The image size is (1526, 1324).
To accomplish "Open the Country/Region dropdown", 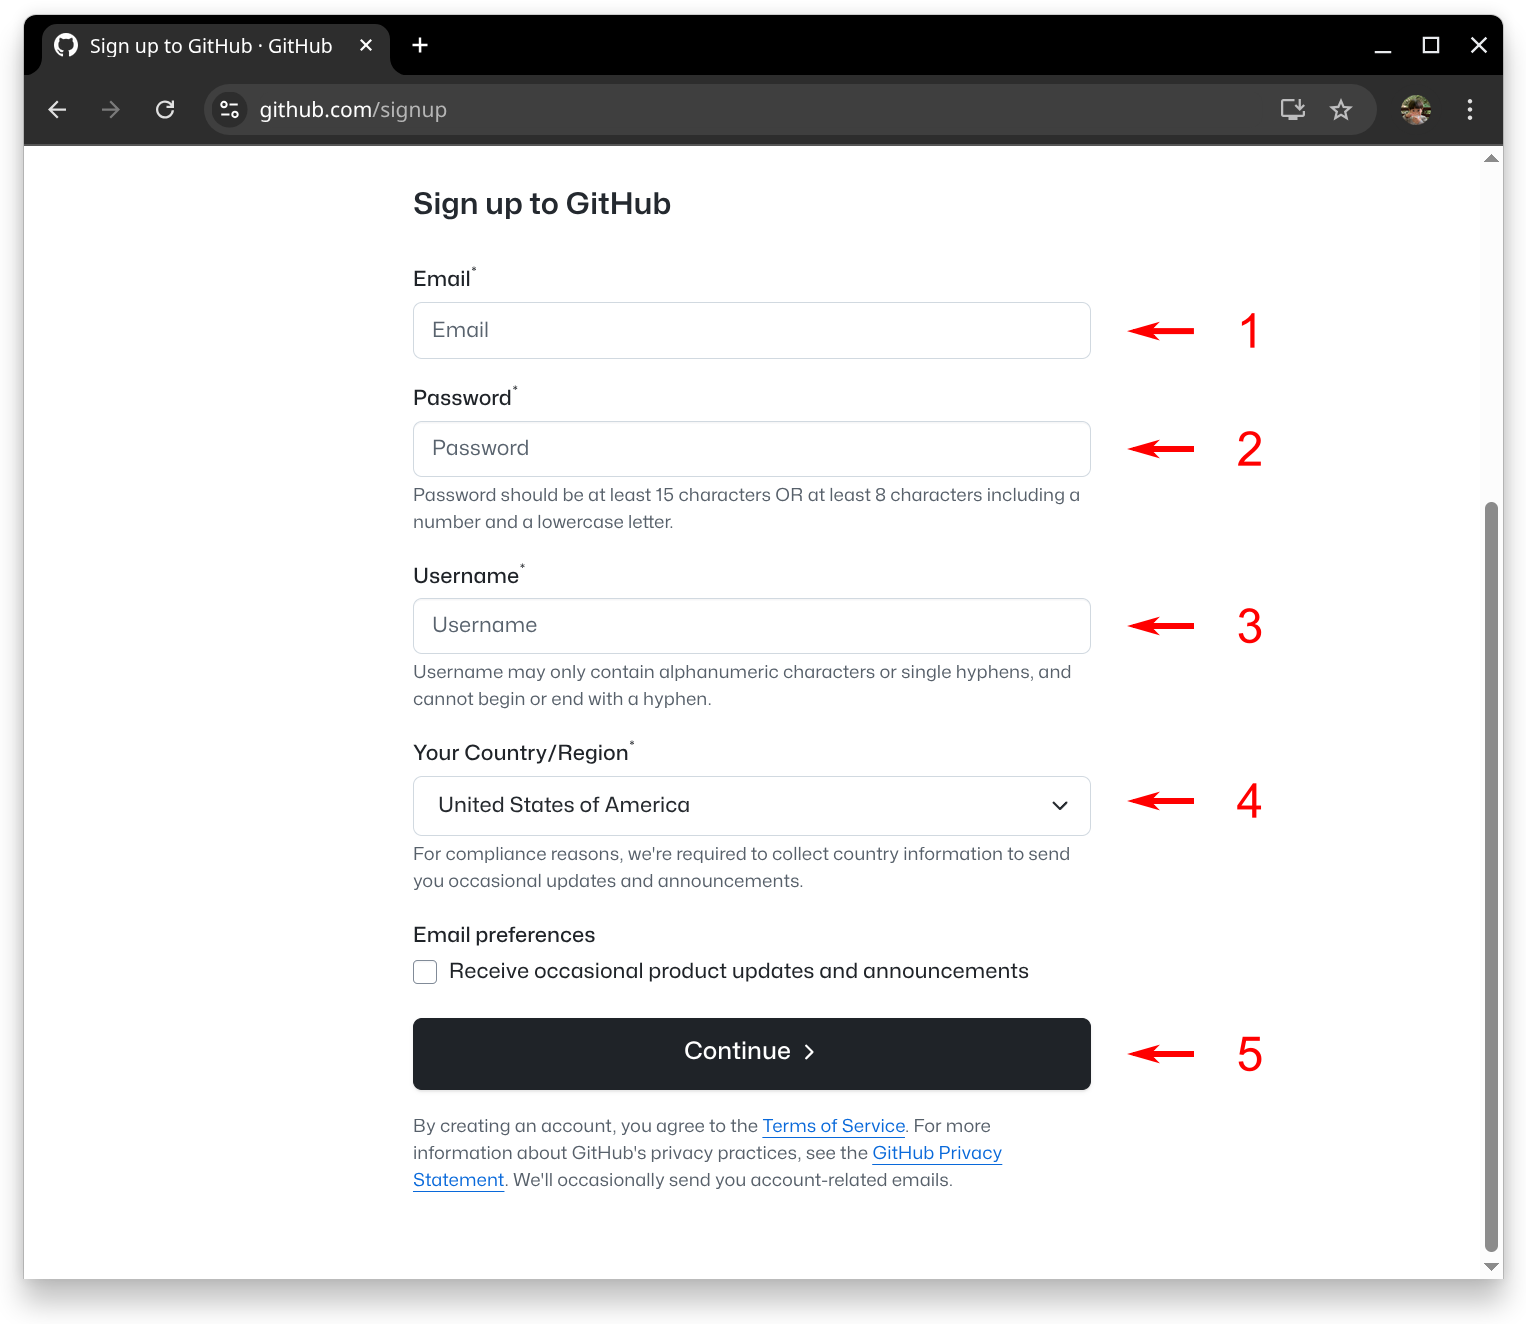I will 752,806.
